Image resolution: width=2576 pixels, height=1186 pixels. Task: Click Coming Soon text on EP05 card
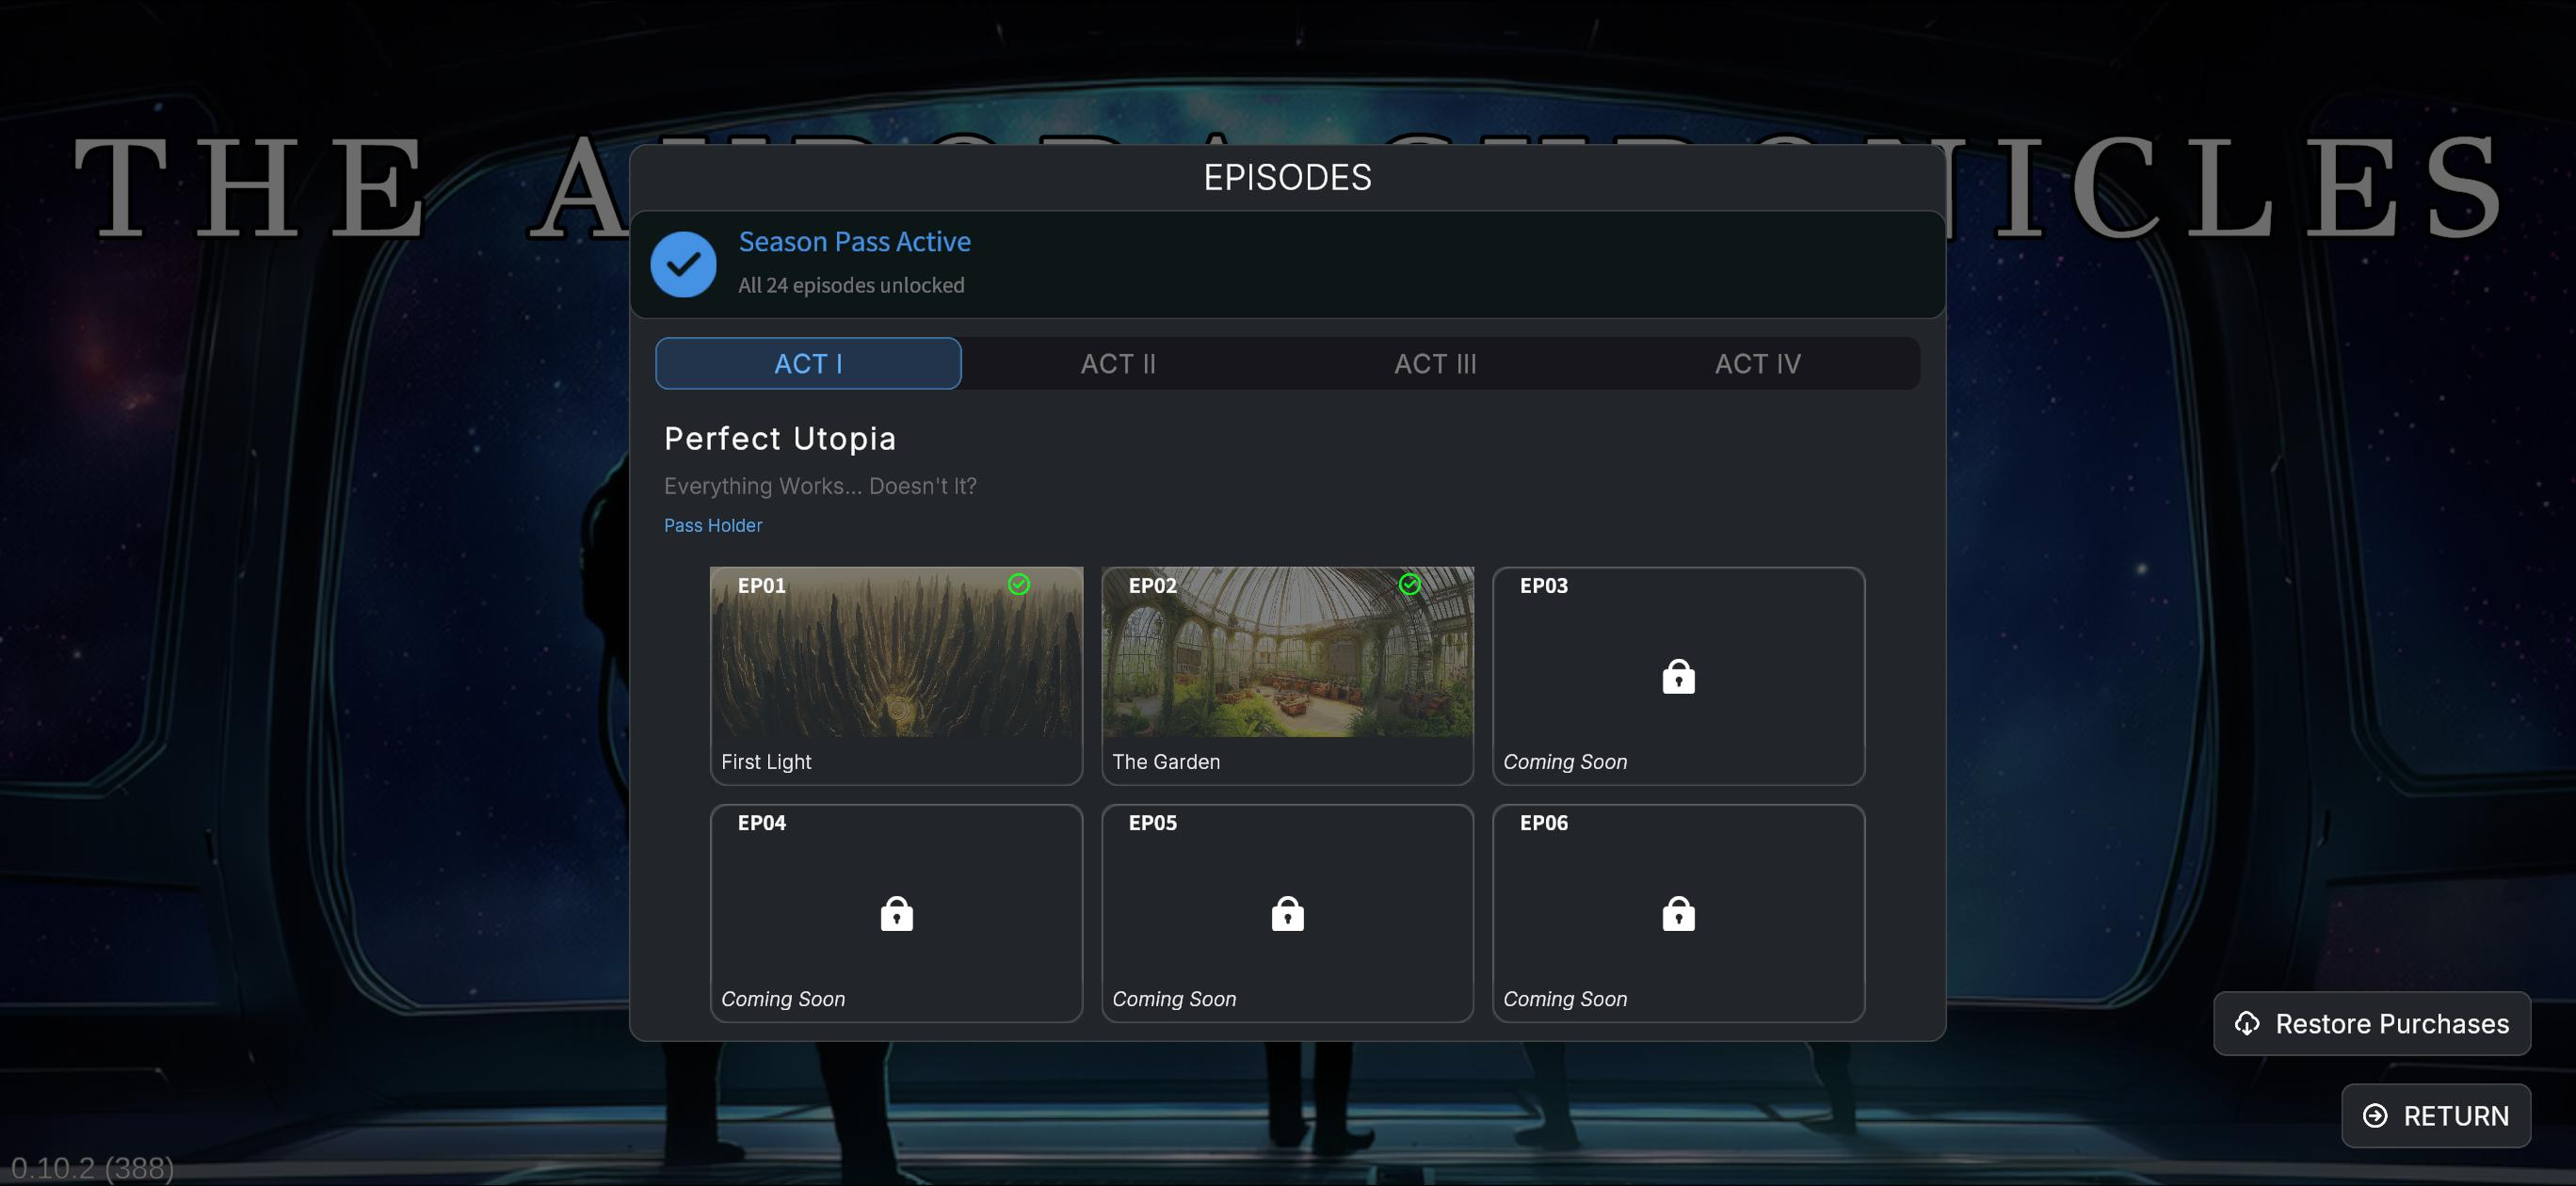point(1174,999)
